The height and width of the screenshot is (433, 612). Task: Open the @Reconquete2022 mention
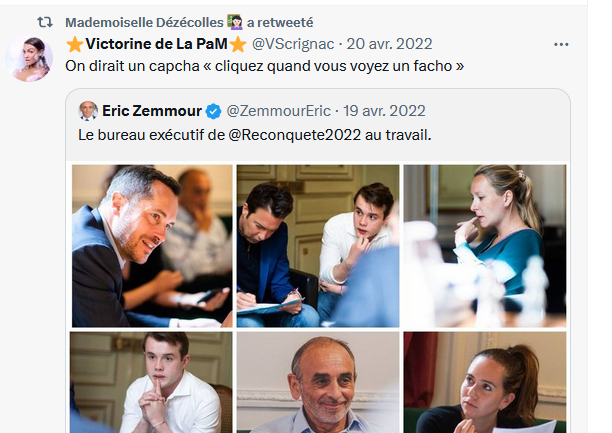tap(295, 135)
